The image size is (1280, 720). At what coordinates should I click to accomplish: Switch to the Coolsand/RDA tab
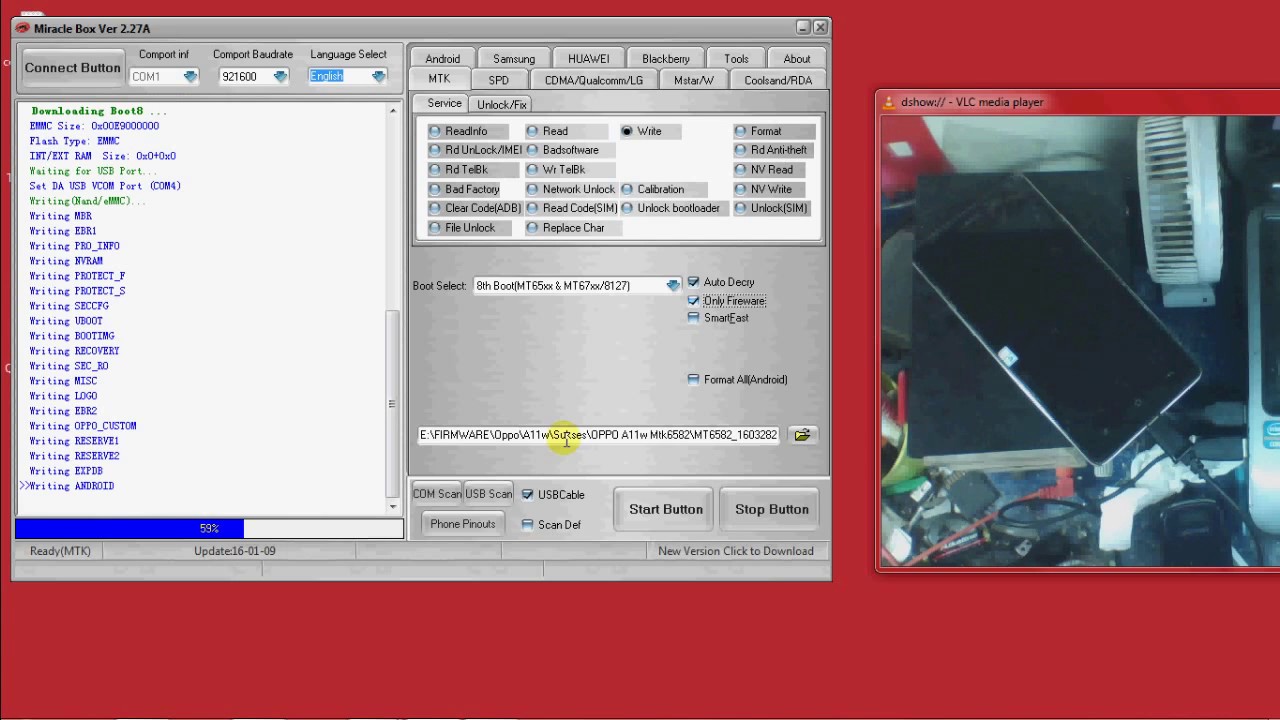(778, 80)
